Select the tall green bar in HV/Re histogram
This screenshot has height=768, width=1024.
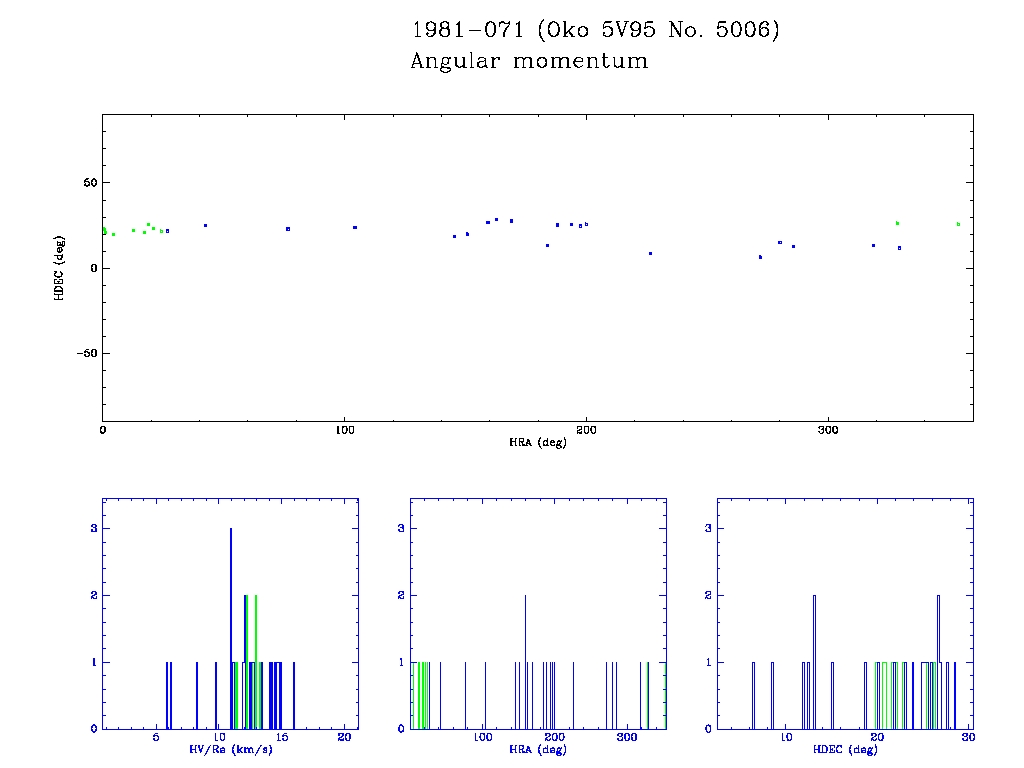[x=256, y=660]
